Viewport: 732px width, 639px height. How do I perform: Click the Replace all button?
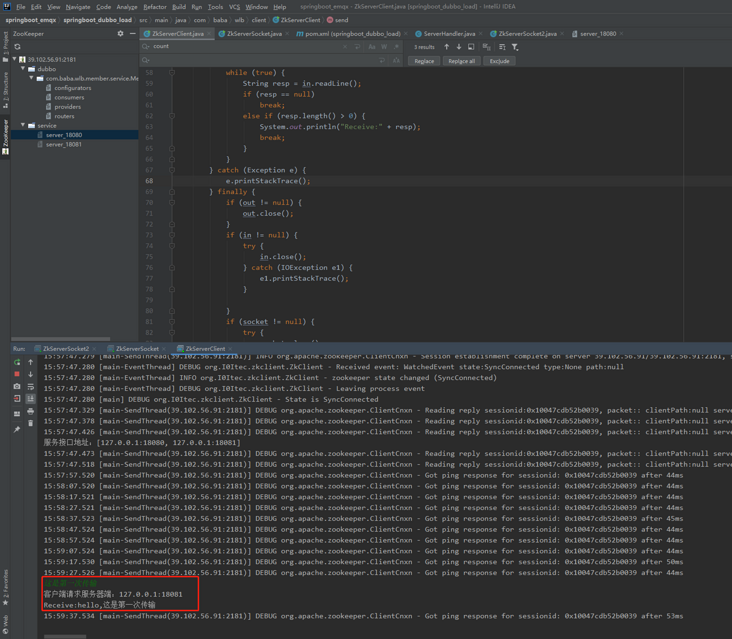(x=461, y=61)
